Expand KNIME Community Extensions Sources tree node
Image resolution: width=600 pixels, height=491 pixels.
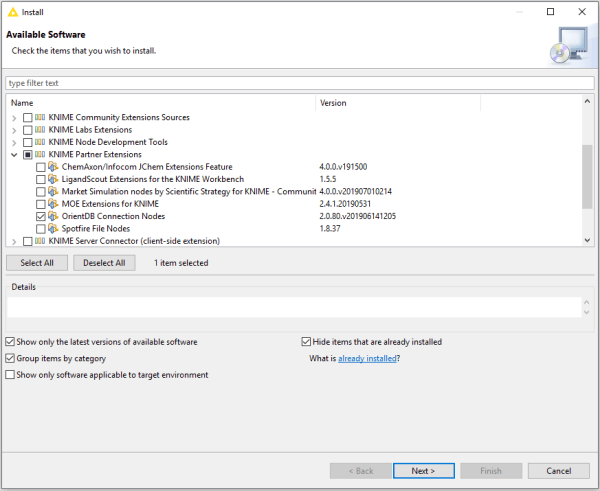click(x=14, y=118)
